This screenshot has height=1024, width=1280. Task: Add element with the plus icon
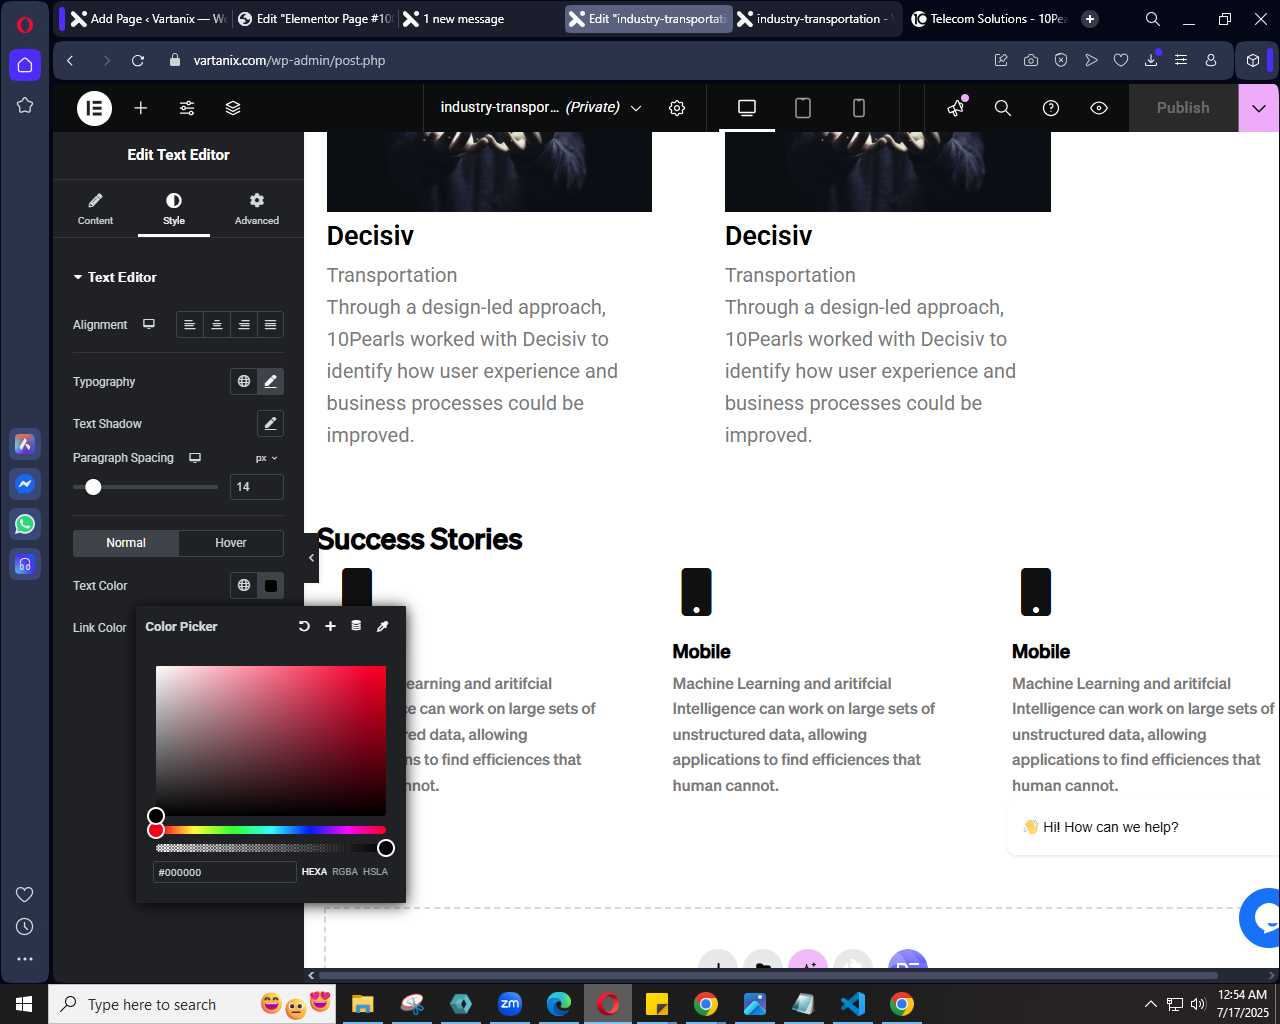(x=141, y=108)
